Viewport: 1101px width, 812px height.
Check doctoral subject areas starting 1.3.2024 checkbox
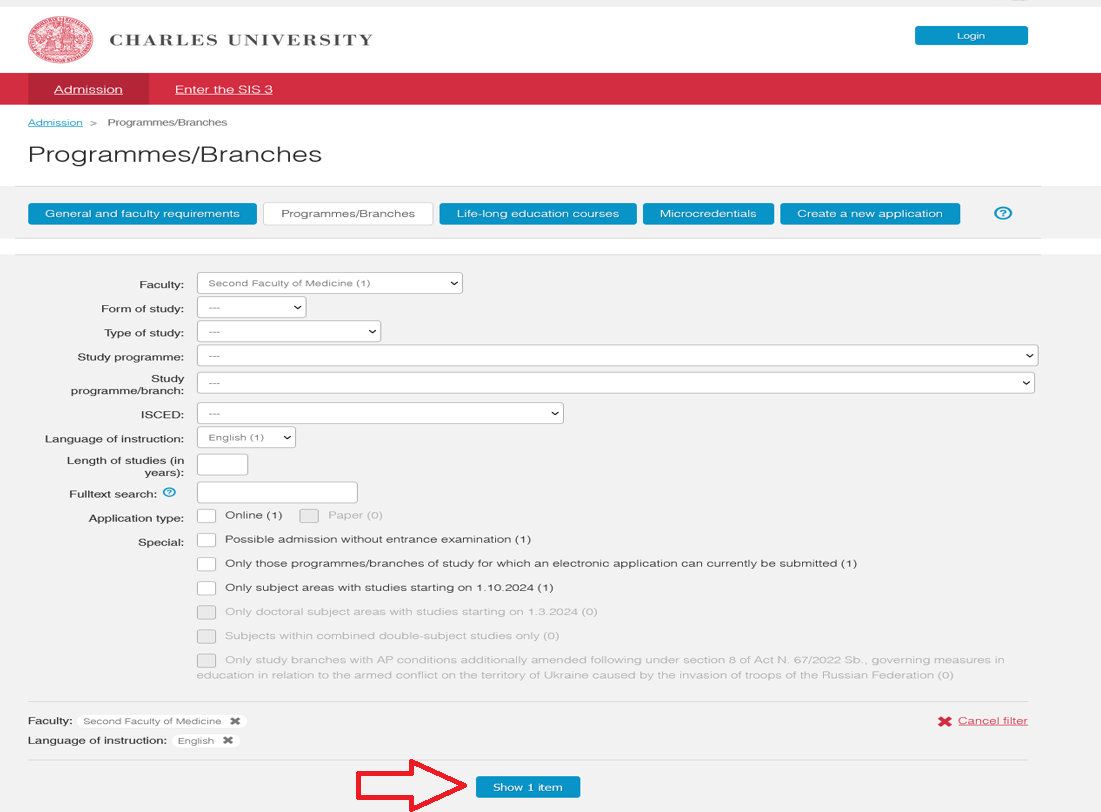[206, 612]
